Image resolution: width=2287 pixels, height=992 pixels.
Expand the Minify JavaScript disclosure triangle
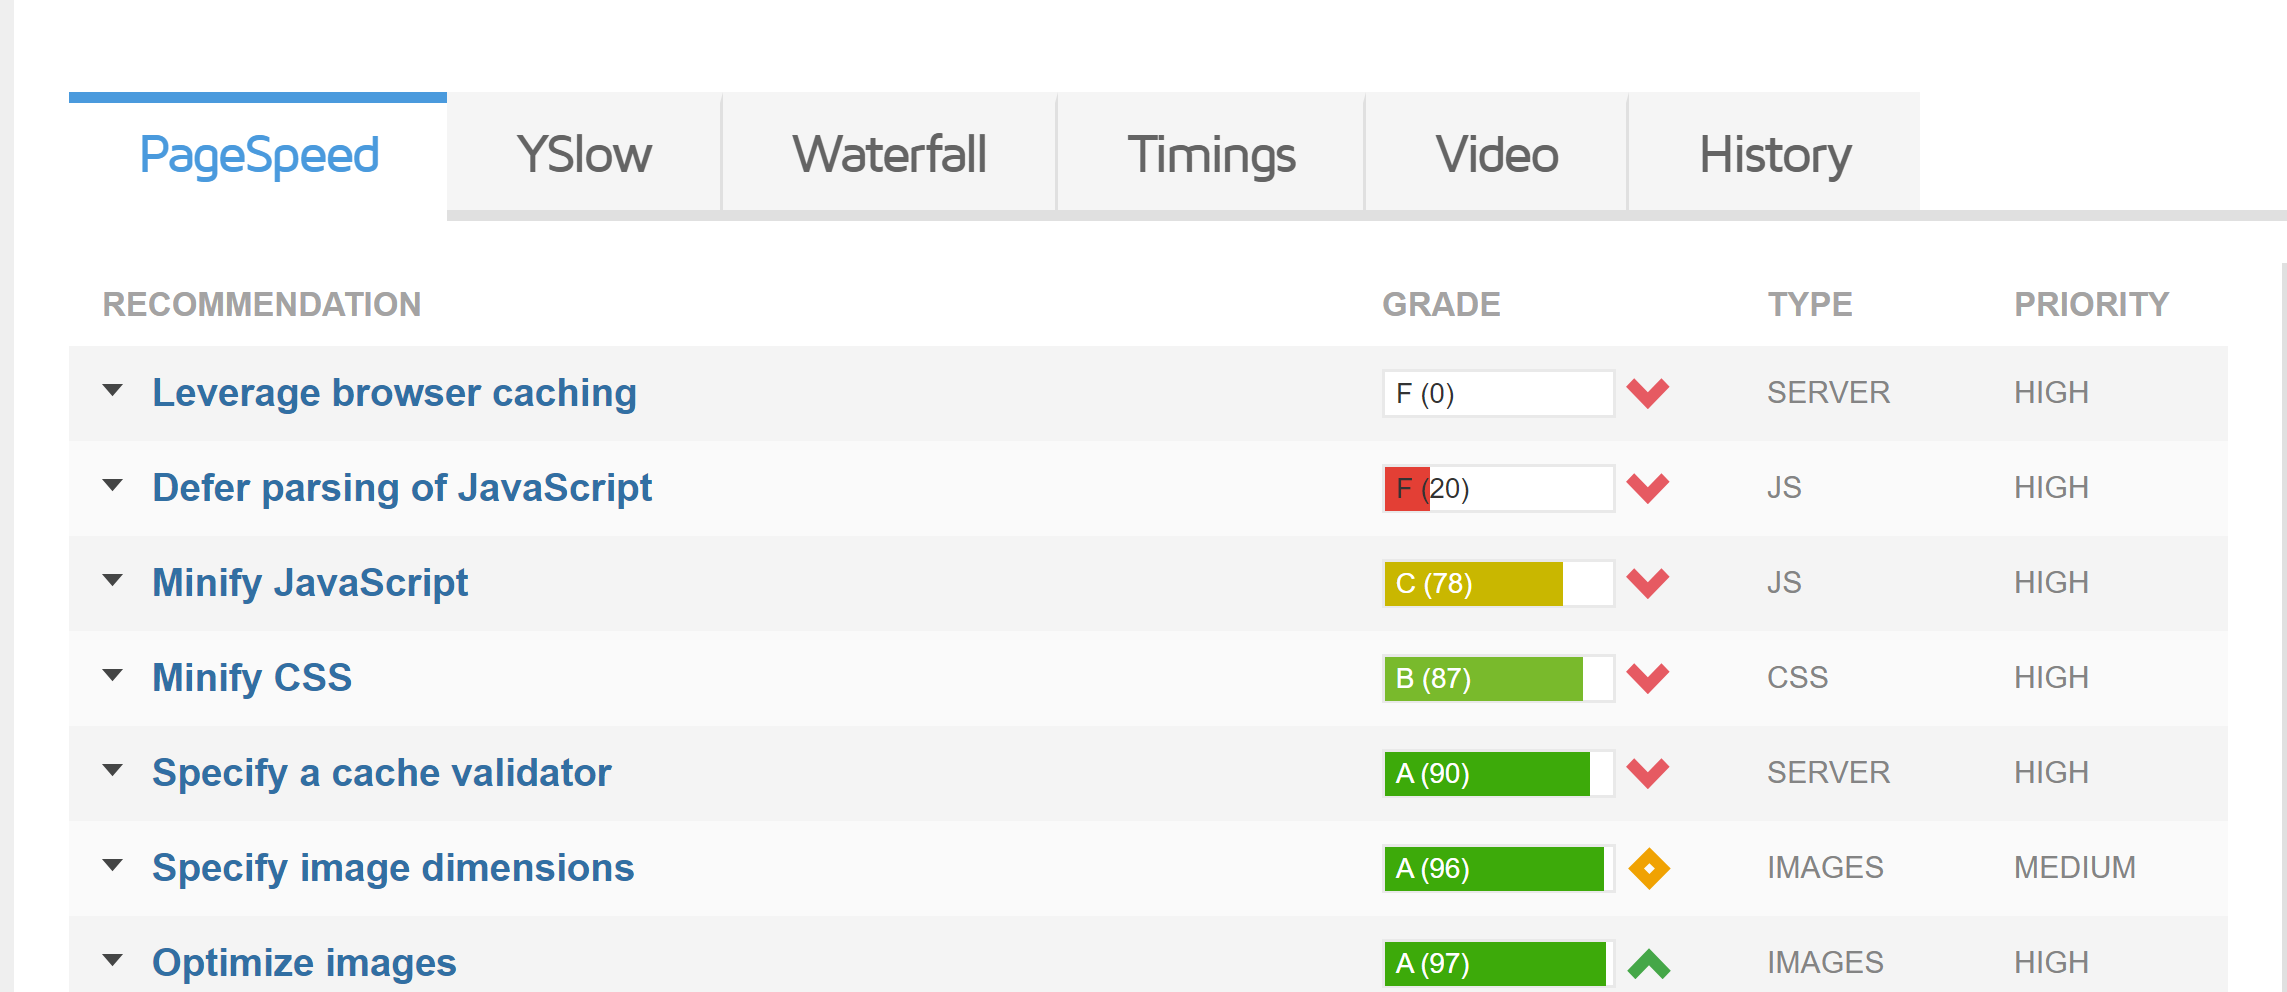pos(113,580)
